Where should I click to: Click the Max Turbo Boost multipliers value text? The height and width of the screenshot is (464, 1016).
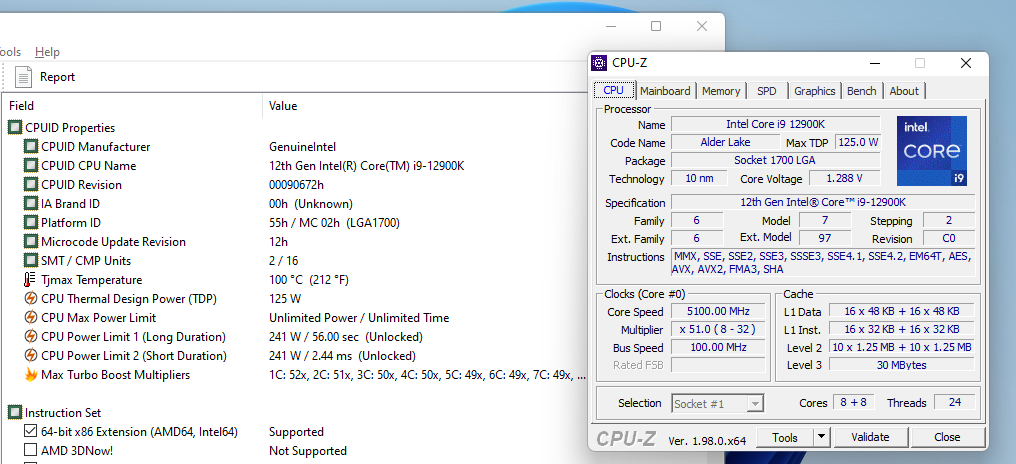(428, 375)
